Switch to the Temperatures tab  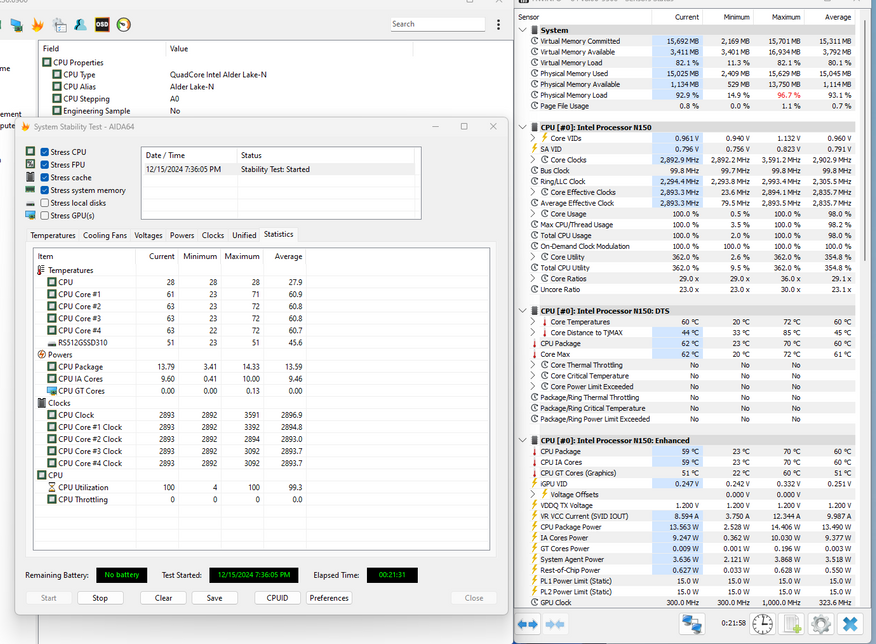coord(52,235)
